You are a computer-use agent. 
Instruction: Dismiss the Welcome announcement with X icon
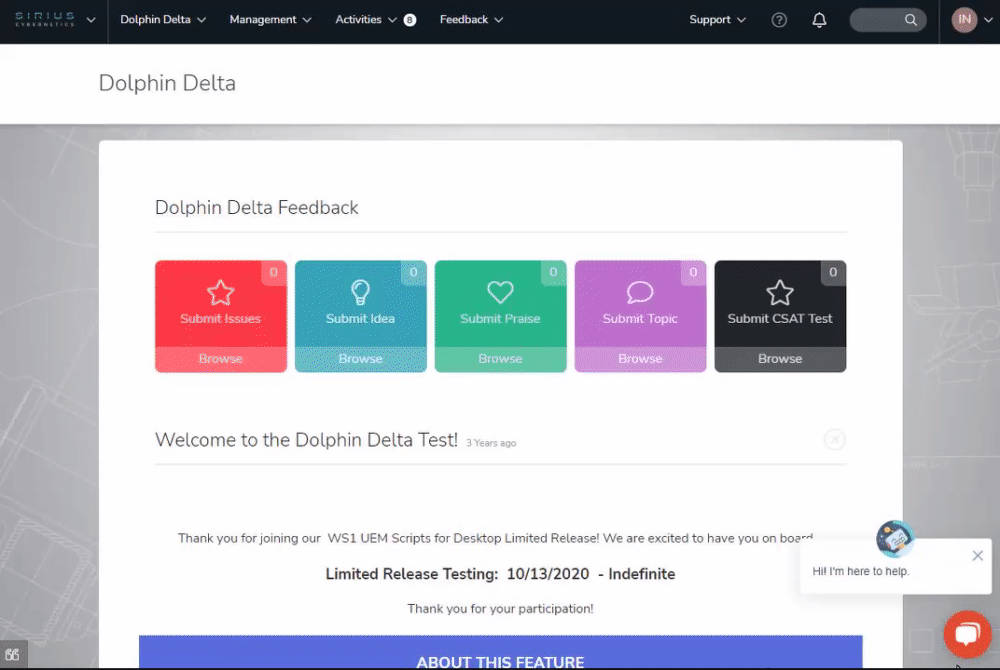pos(834,439)
